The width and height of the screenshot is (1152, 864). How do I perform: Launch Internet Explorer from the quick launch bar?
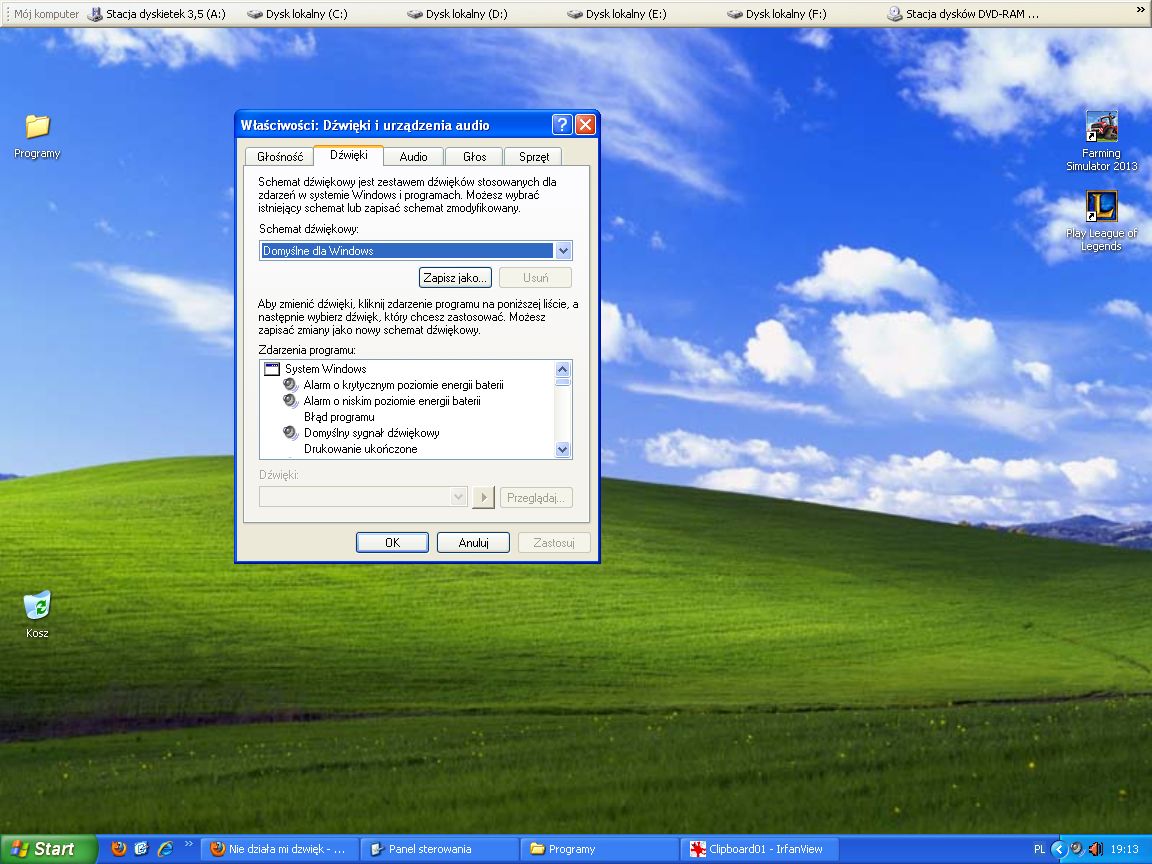click(166, 849)
